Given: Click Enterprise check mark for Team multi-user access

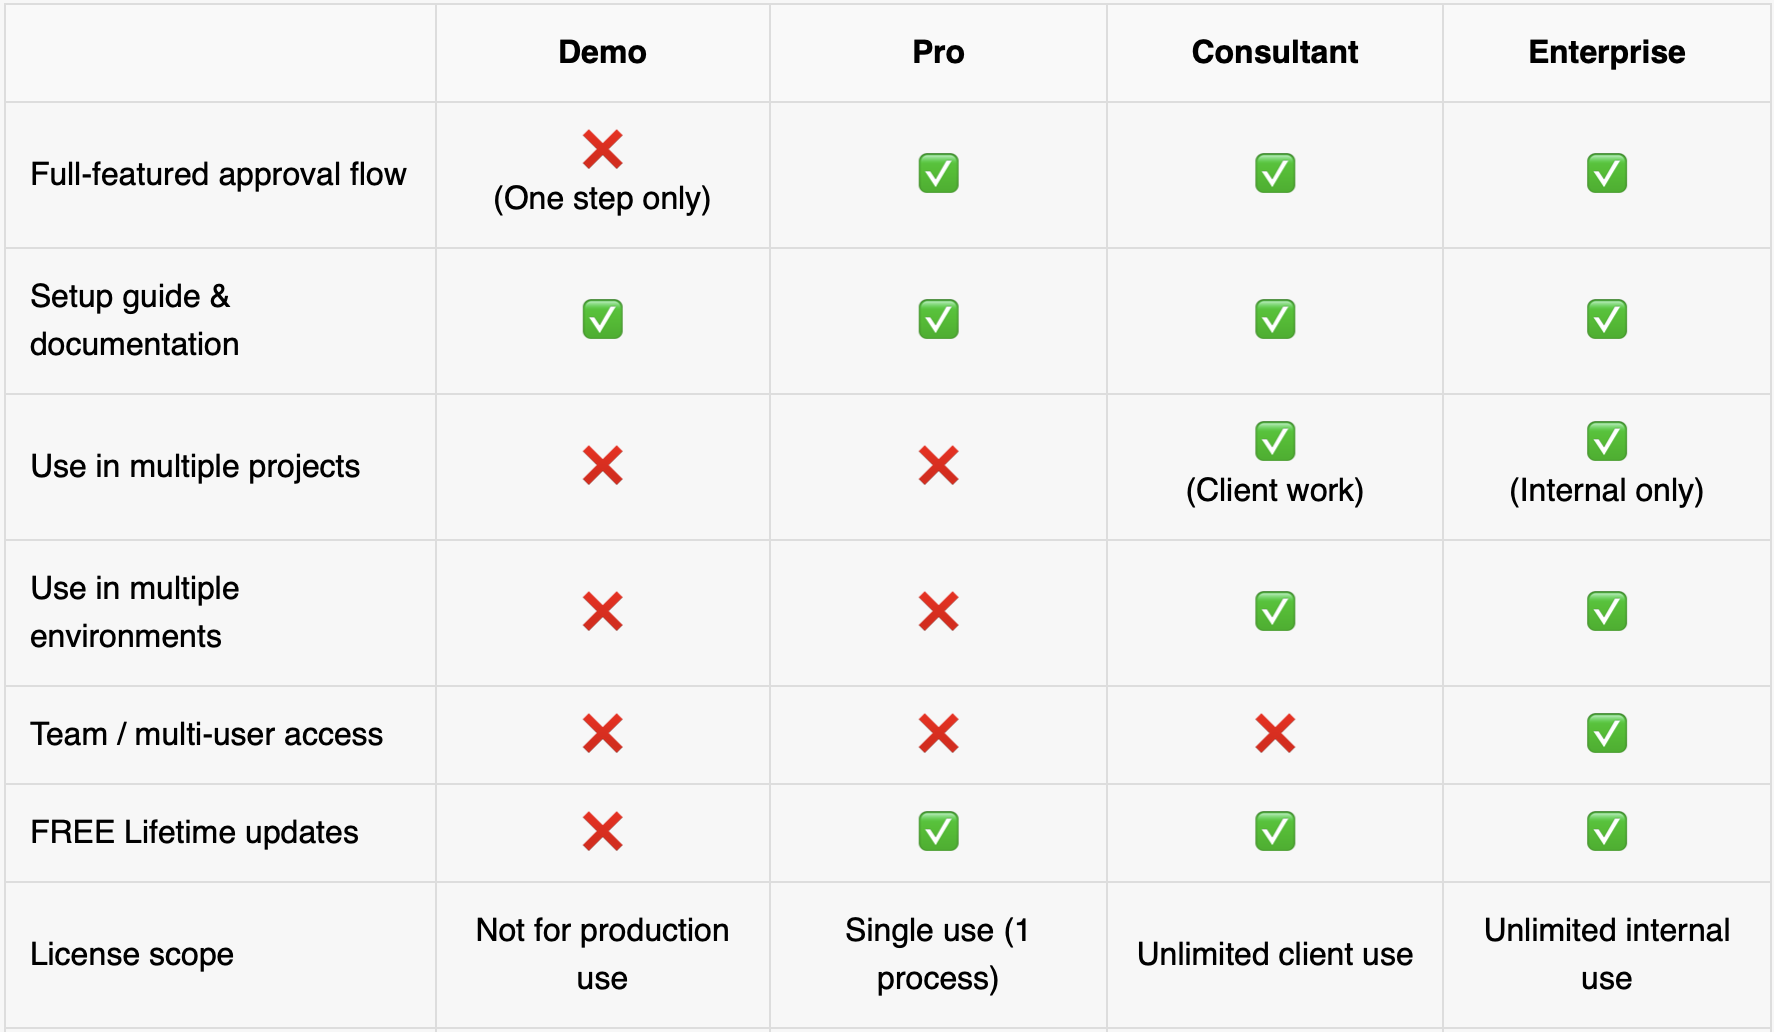Looking at the screenshot, I should [1606, 734].
